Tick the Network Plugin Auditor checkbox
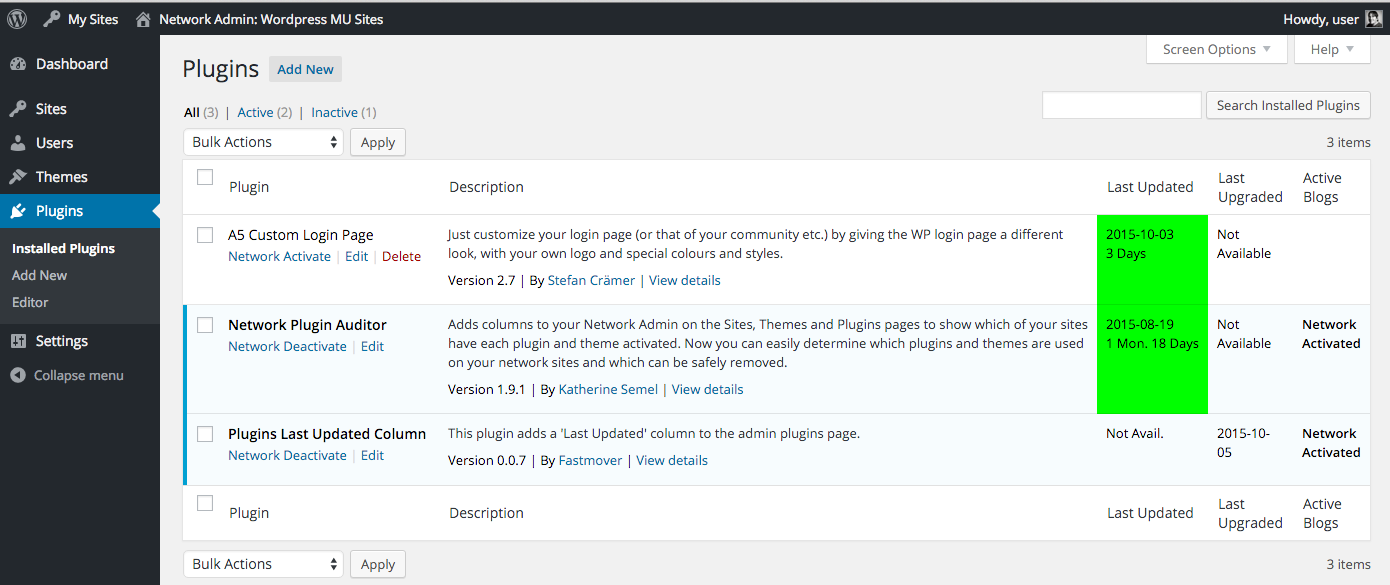 [205, 325]
